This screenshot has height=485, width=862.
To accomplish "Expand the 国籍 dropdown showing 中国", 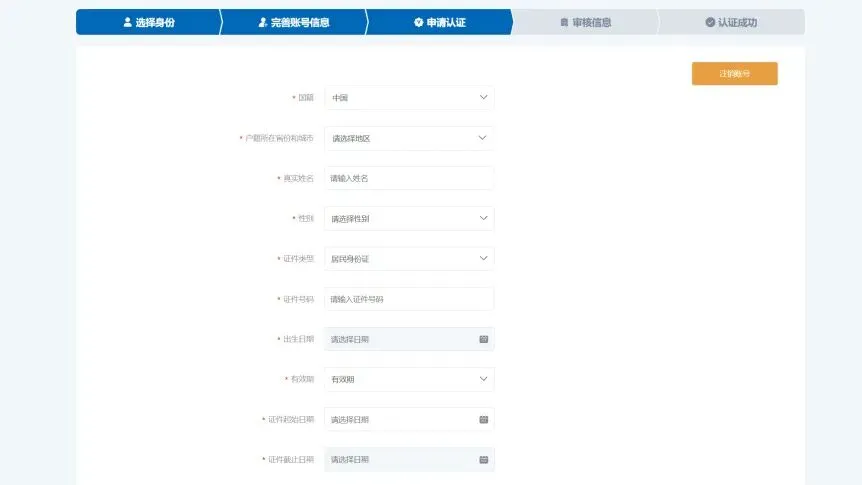I will pyautogui.click(x=409, y=98).
